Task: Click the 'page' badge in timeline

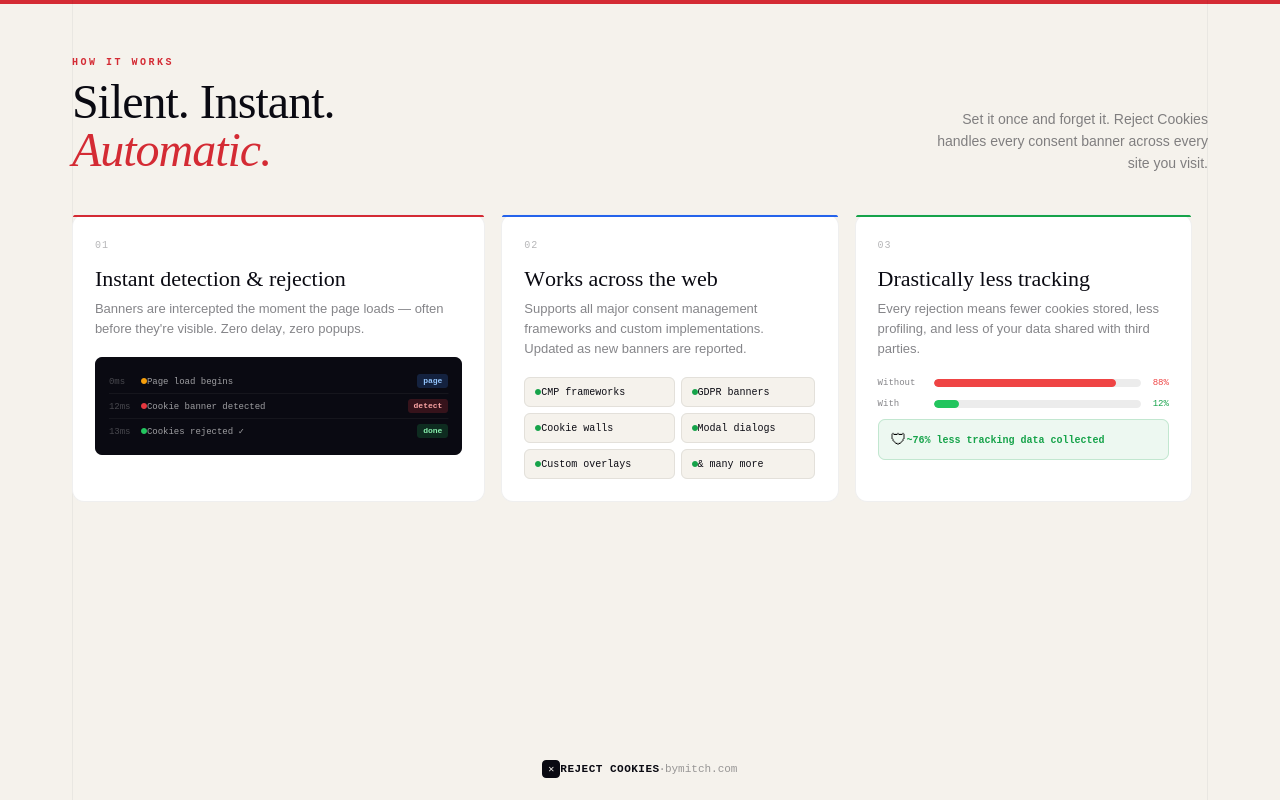Action: (x=432, y=381)
